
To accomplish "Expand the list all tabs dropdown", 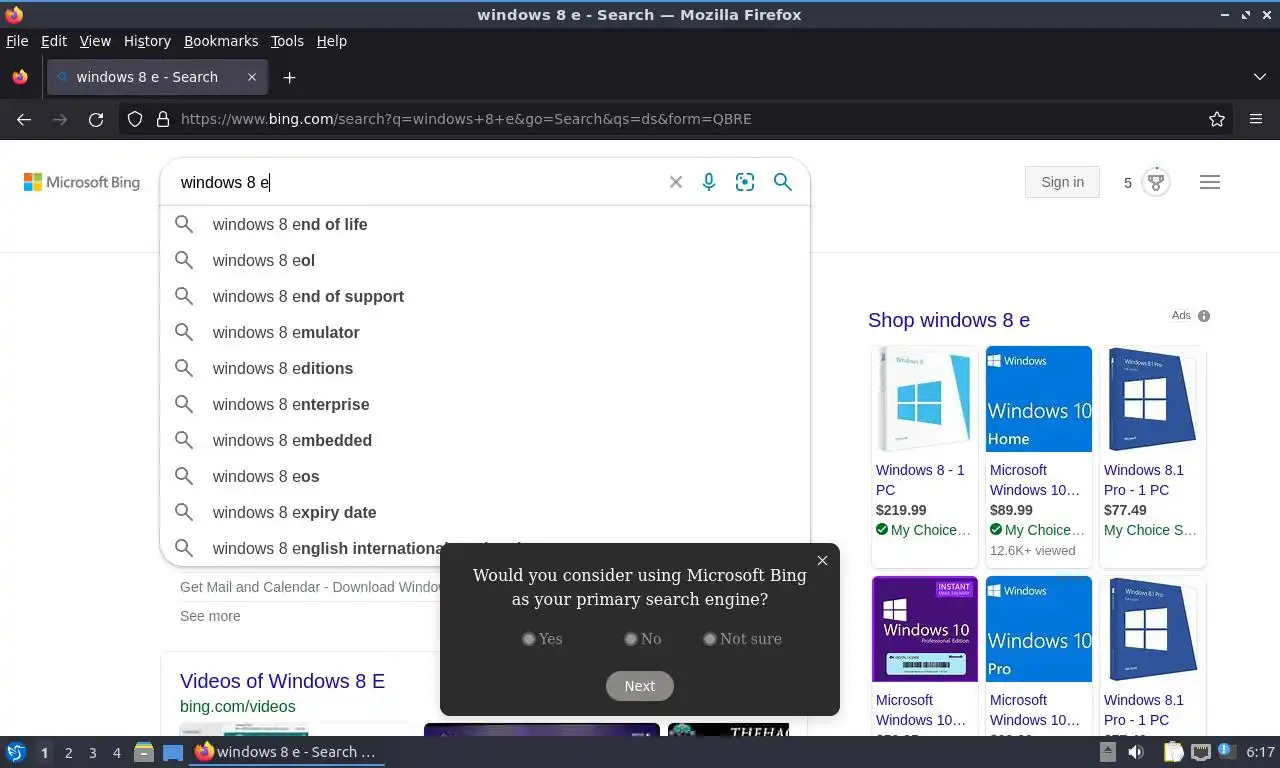I will tap(1260, 77).
